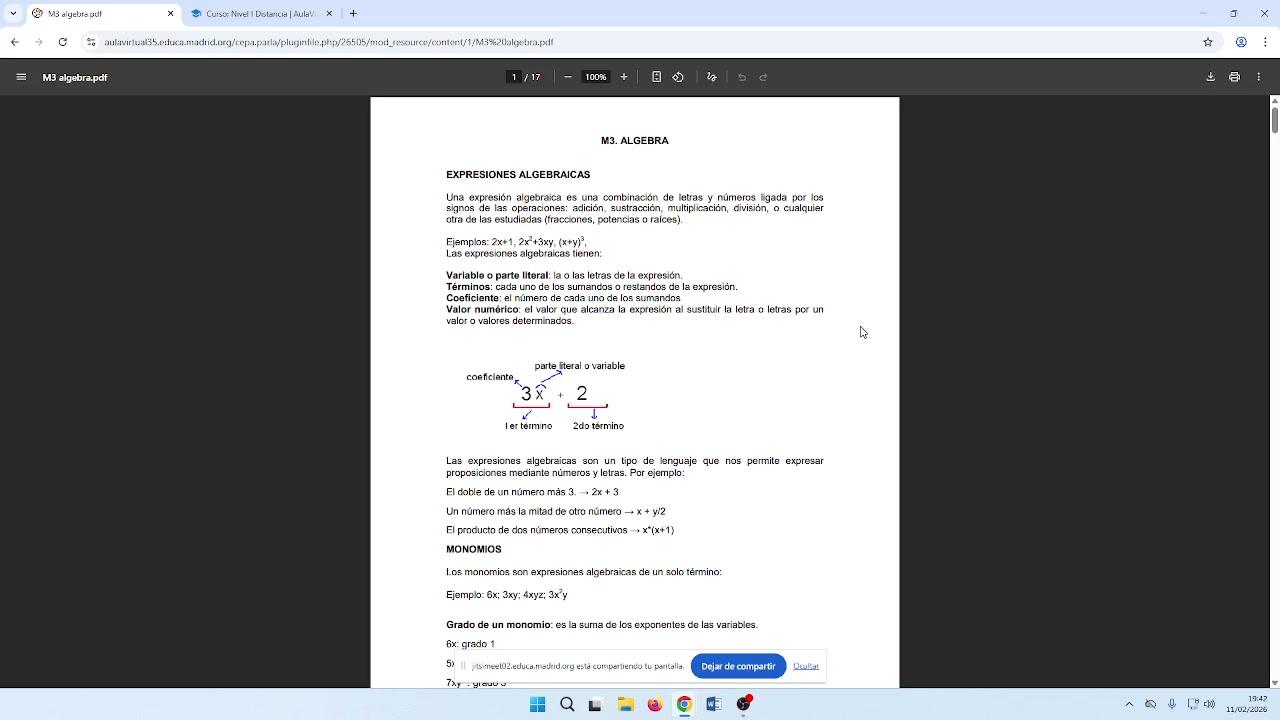Print the PDF document
Image resolution: width=1280 pixels, height=720 pixels.
tap(1234, 77)
